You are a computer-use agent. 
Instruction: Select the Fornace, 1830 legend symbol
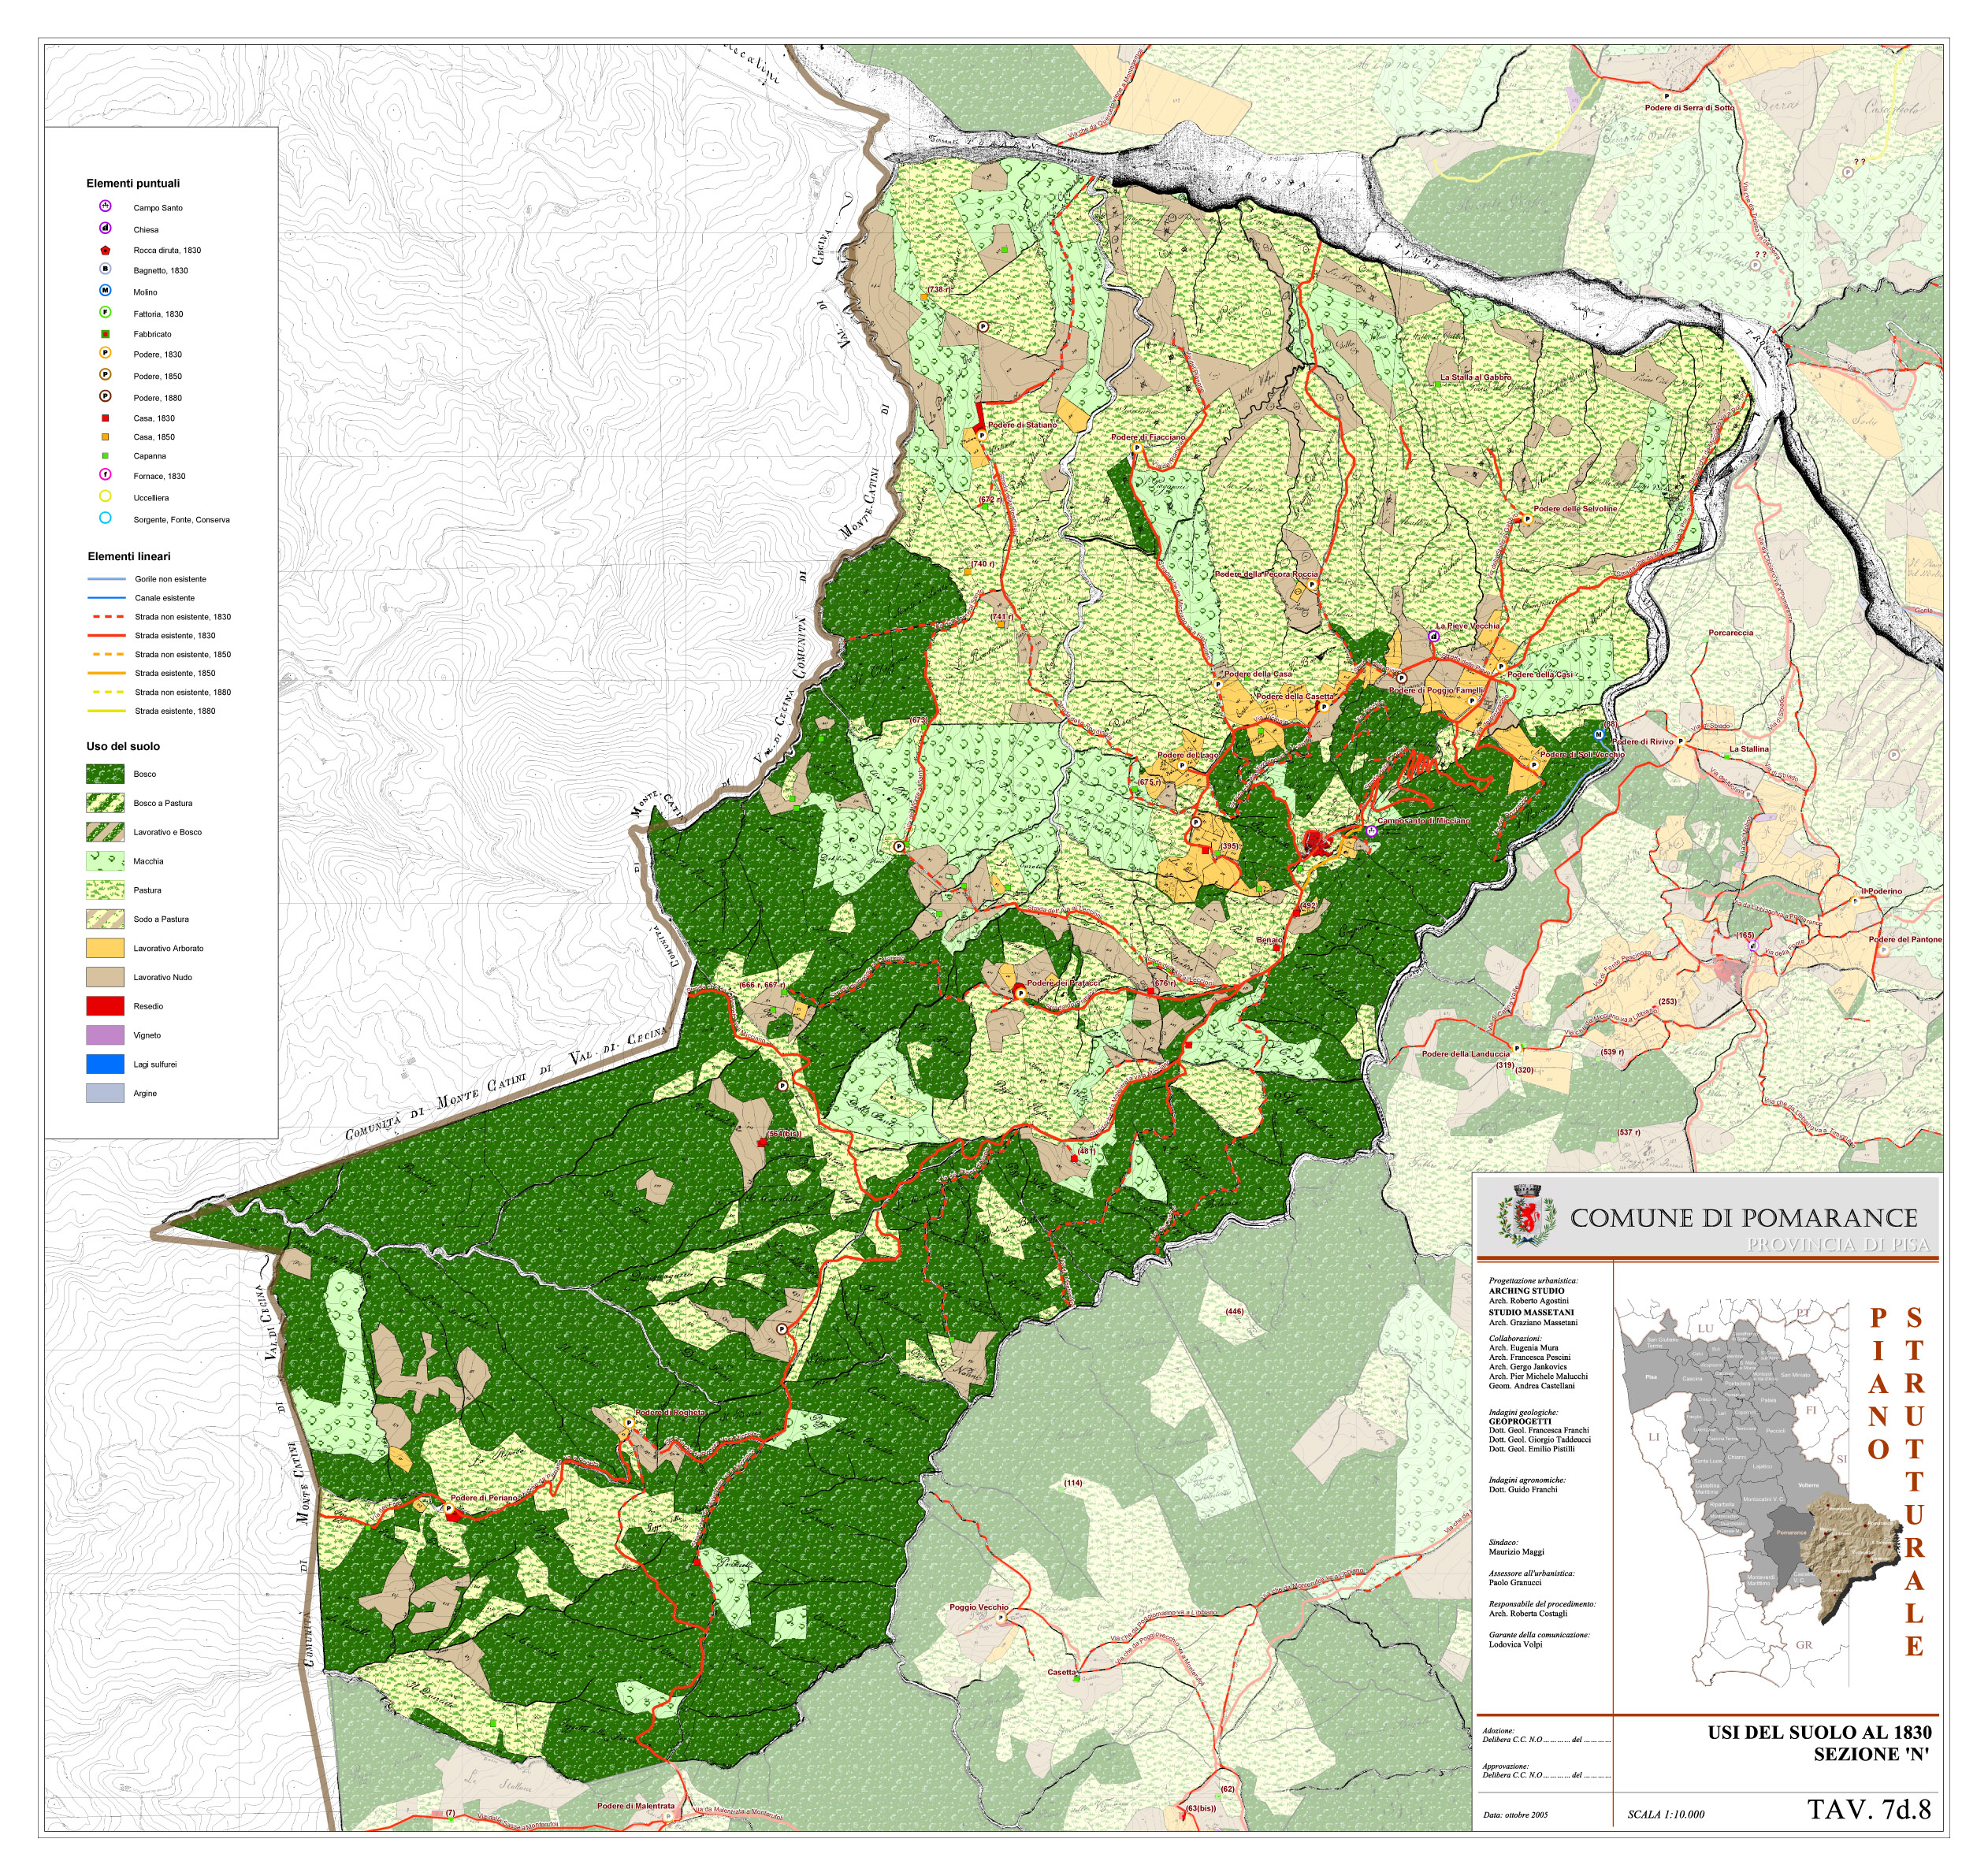click(105, 475)
